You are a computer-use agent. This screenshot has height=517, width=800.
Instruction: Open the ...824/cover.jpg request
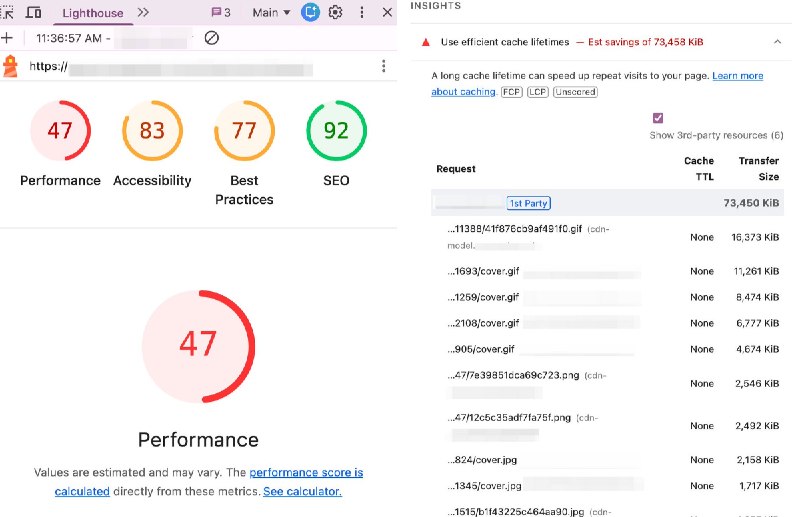(x=482, y=460)
